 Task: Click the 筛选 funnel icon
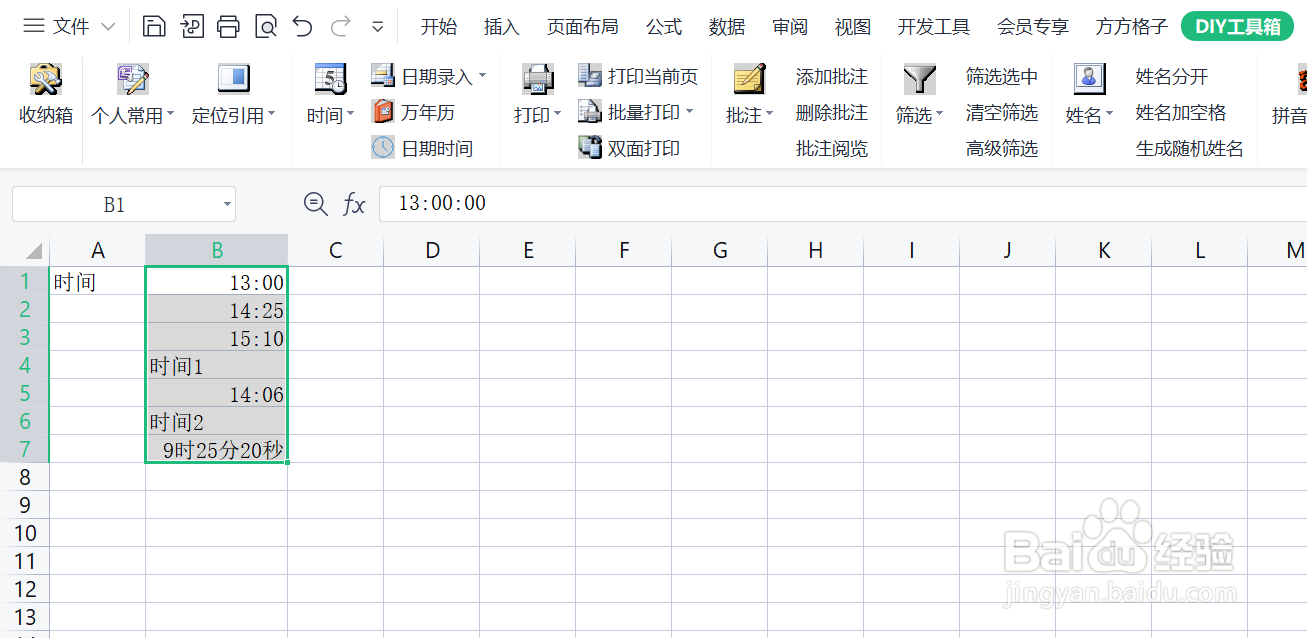pyautogui.click(x=919, y=79)
